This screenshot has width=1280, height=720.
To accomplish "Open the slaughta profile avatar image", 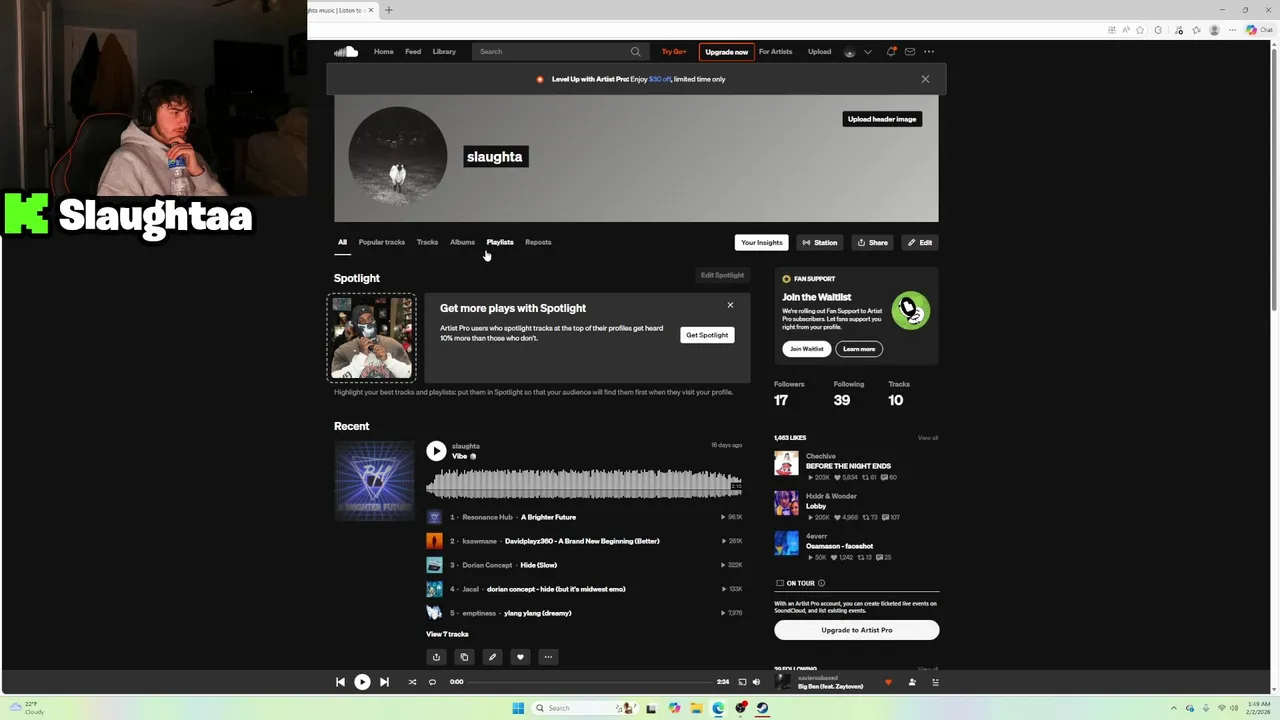I will click(398, 157).
